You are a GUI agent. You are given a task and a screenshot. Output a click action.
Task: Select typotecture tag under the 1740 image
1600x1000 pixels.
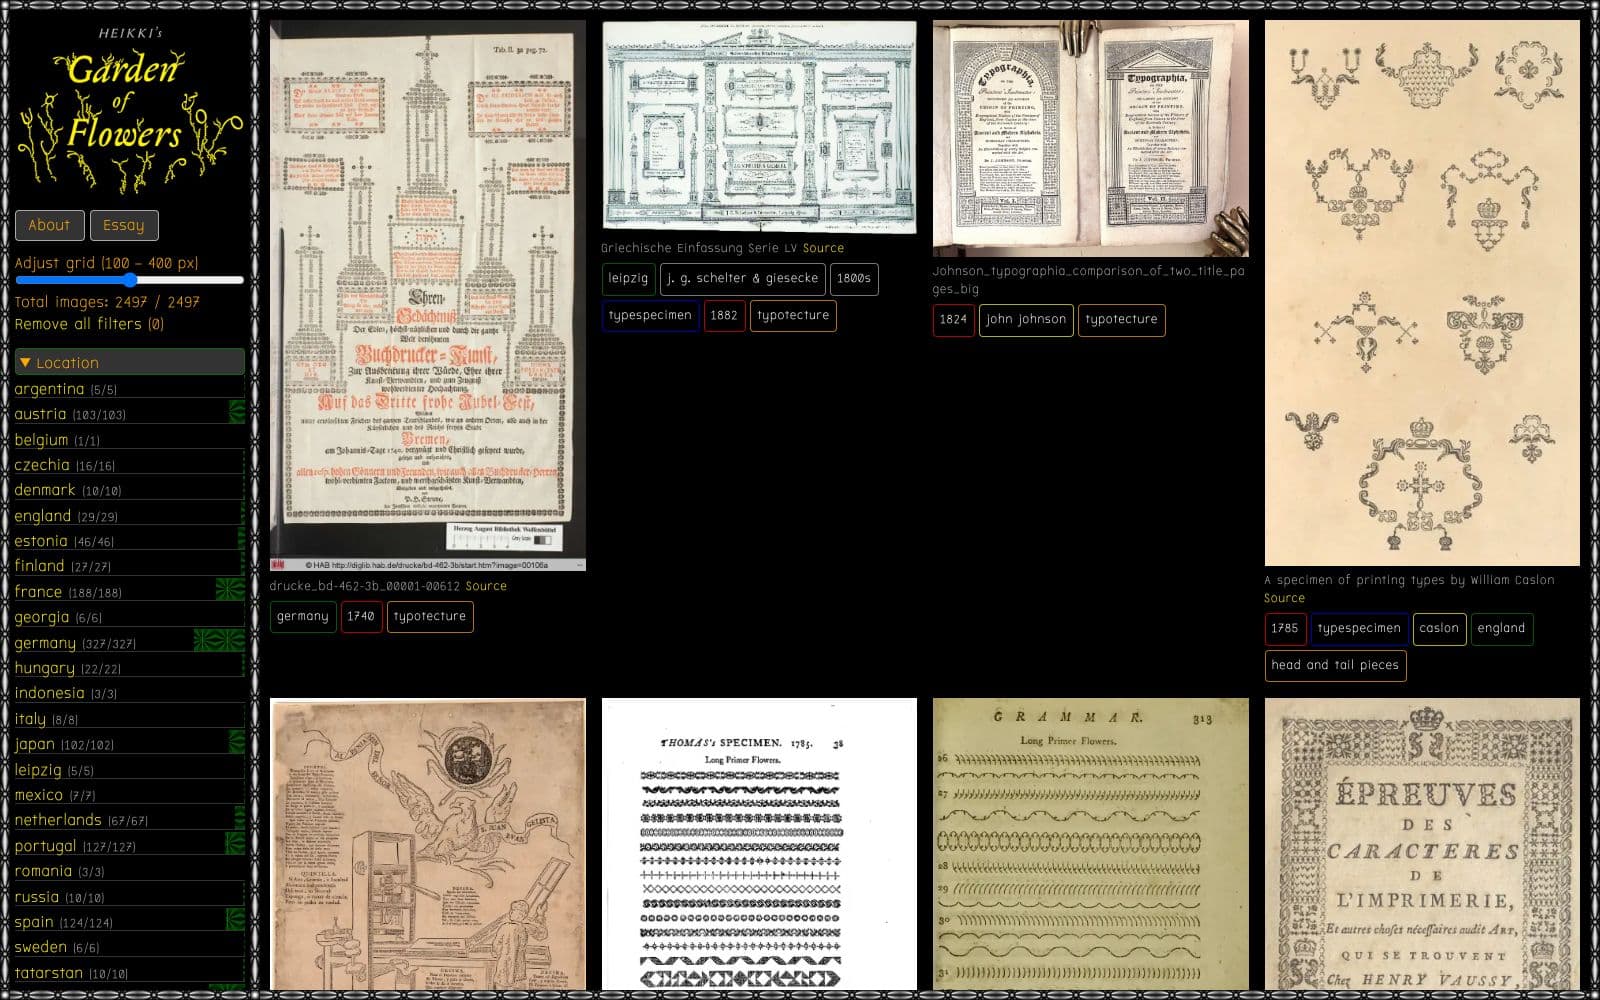point(430,616)
